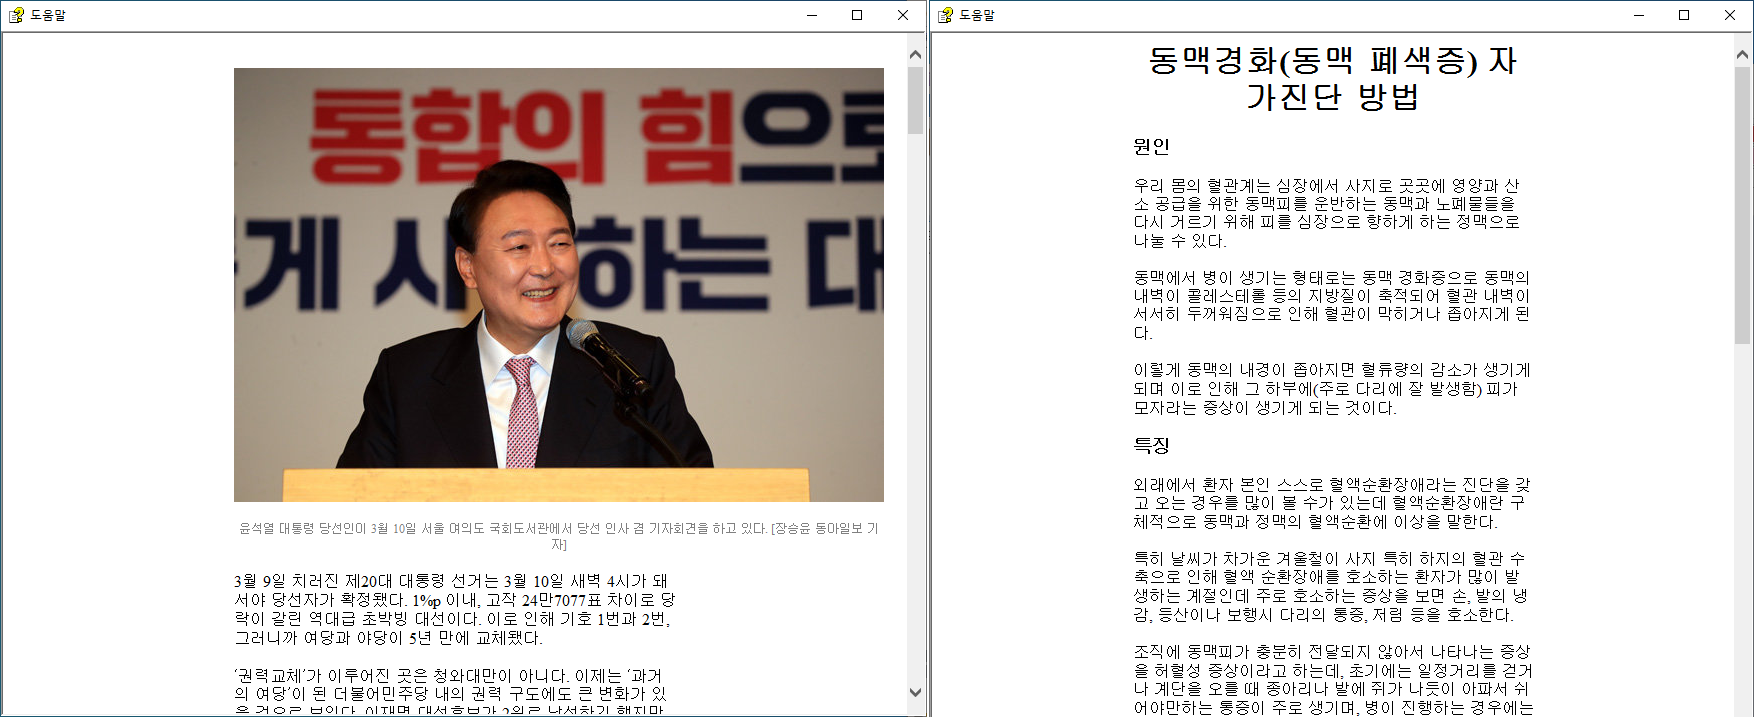Maximize the left 도움말 window
Viewport: 1755px width, 717px height.
[x=857, y=15]
